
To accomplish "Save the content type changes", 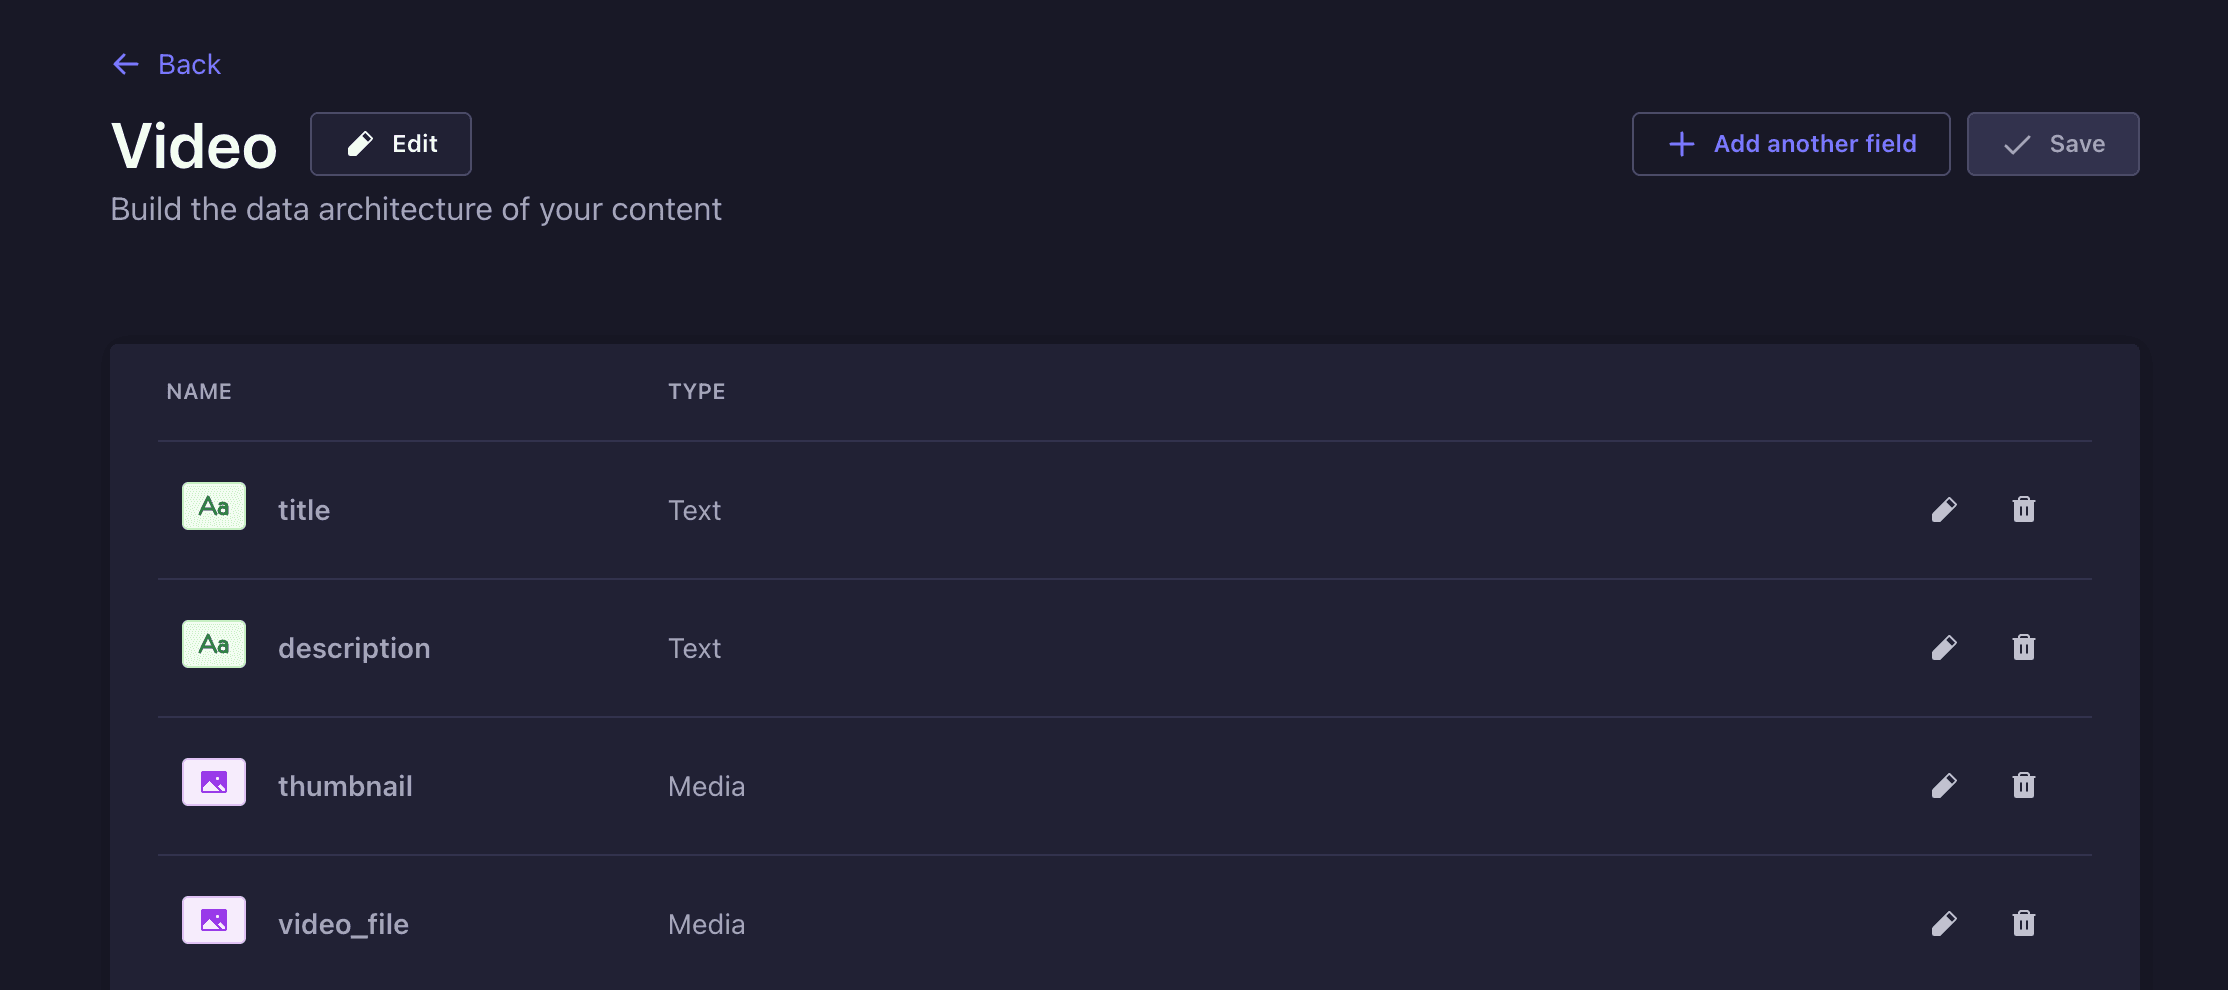I will pos(2052,144).
